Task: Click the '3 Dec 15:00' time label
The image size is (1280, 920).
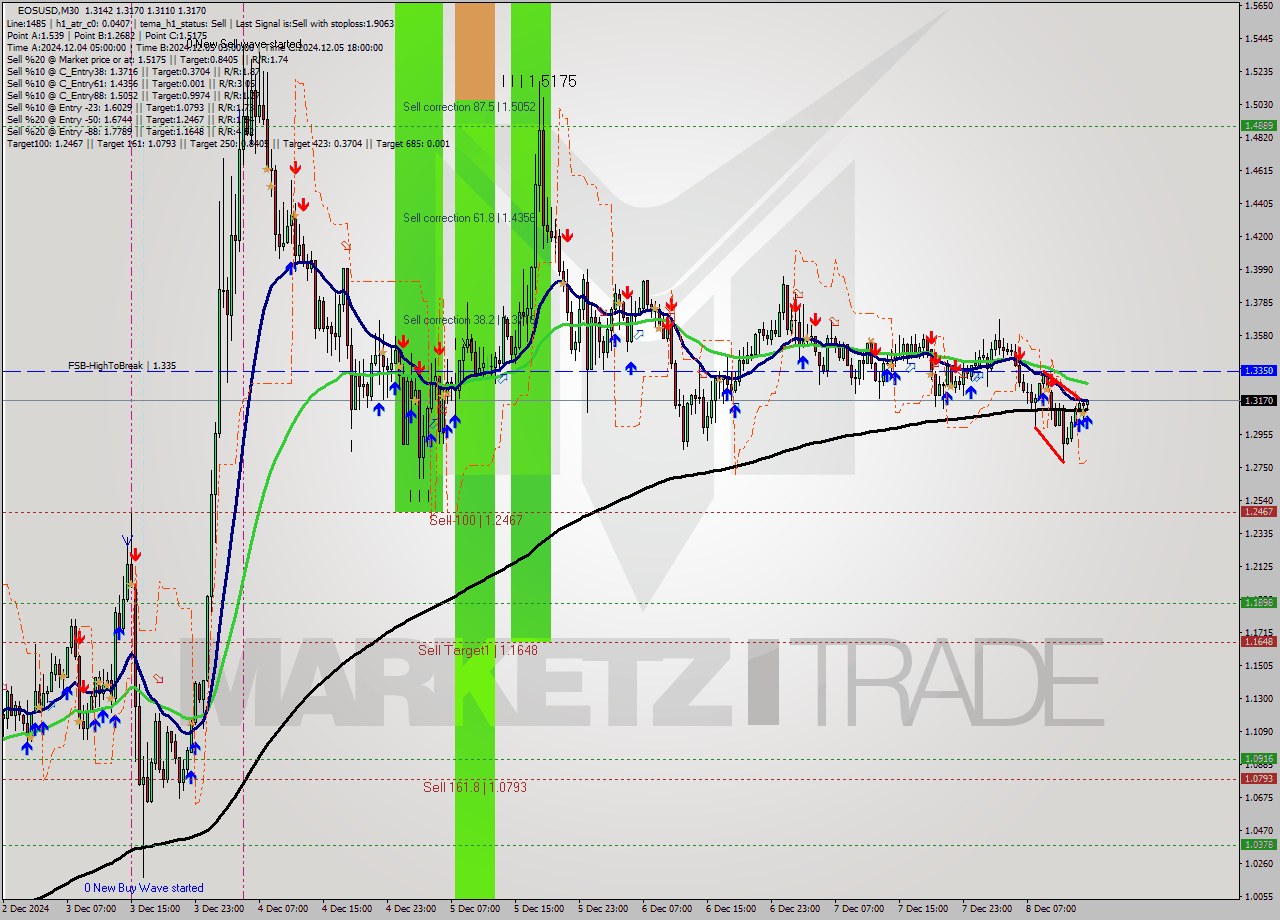Action: point(154,909)
